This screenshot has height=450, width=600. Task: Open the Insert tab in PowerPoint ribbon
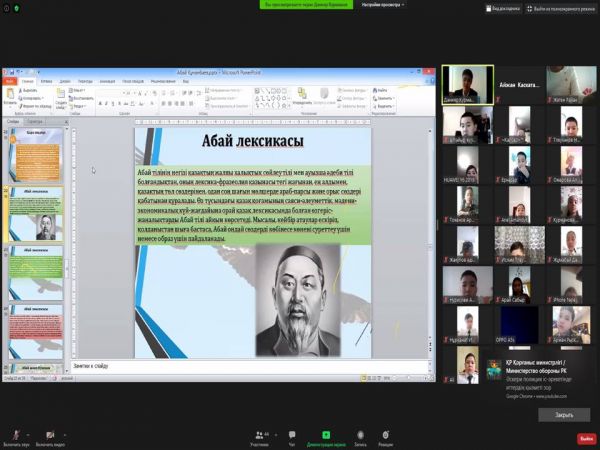[x=47, y=82]
